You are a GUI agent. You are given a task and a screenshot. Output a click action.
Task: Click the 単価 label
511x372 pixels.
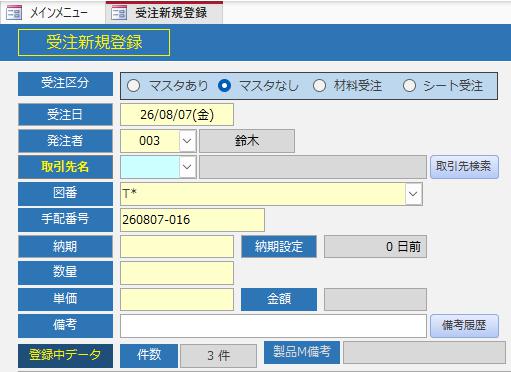(65, 299)
